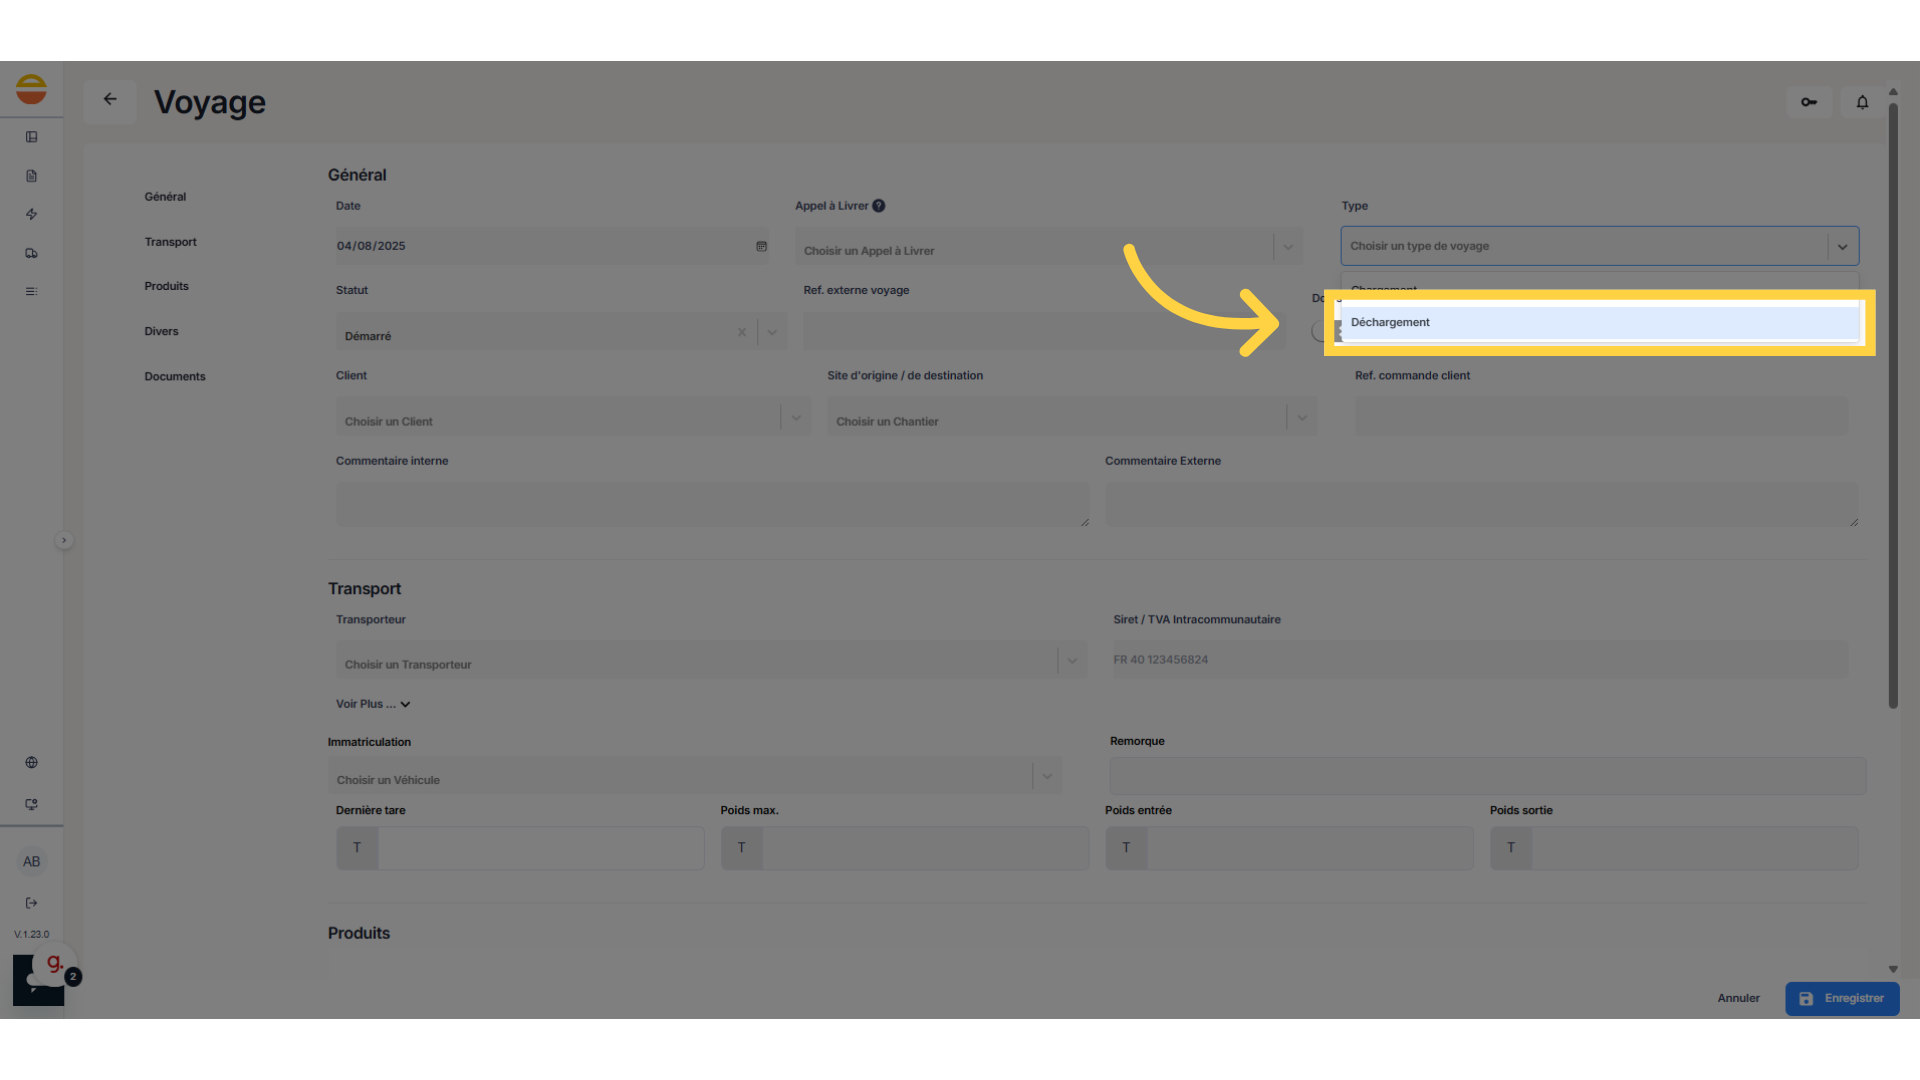The width and height of the screenshot is (1920, 1080).
Task: Select Déchargement from the voyage type dropdown
Action: (1598, 321)
